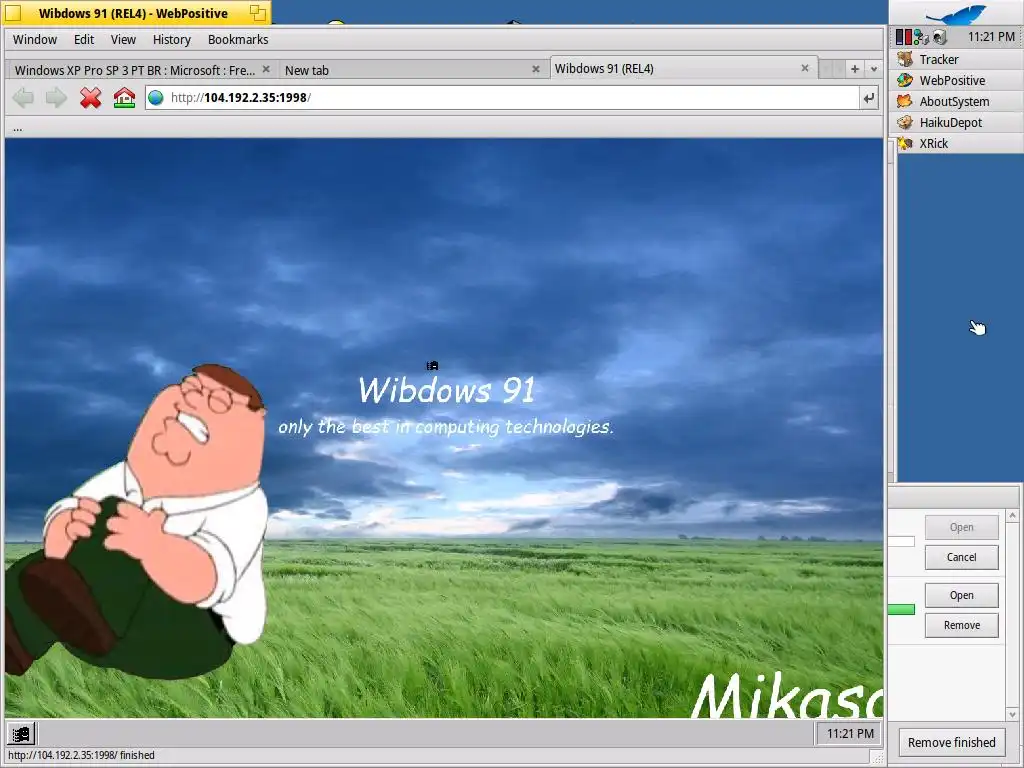Click the Wibdows 91 title text
The image size is (1024, 768).
(447, 391)
